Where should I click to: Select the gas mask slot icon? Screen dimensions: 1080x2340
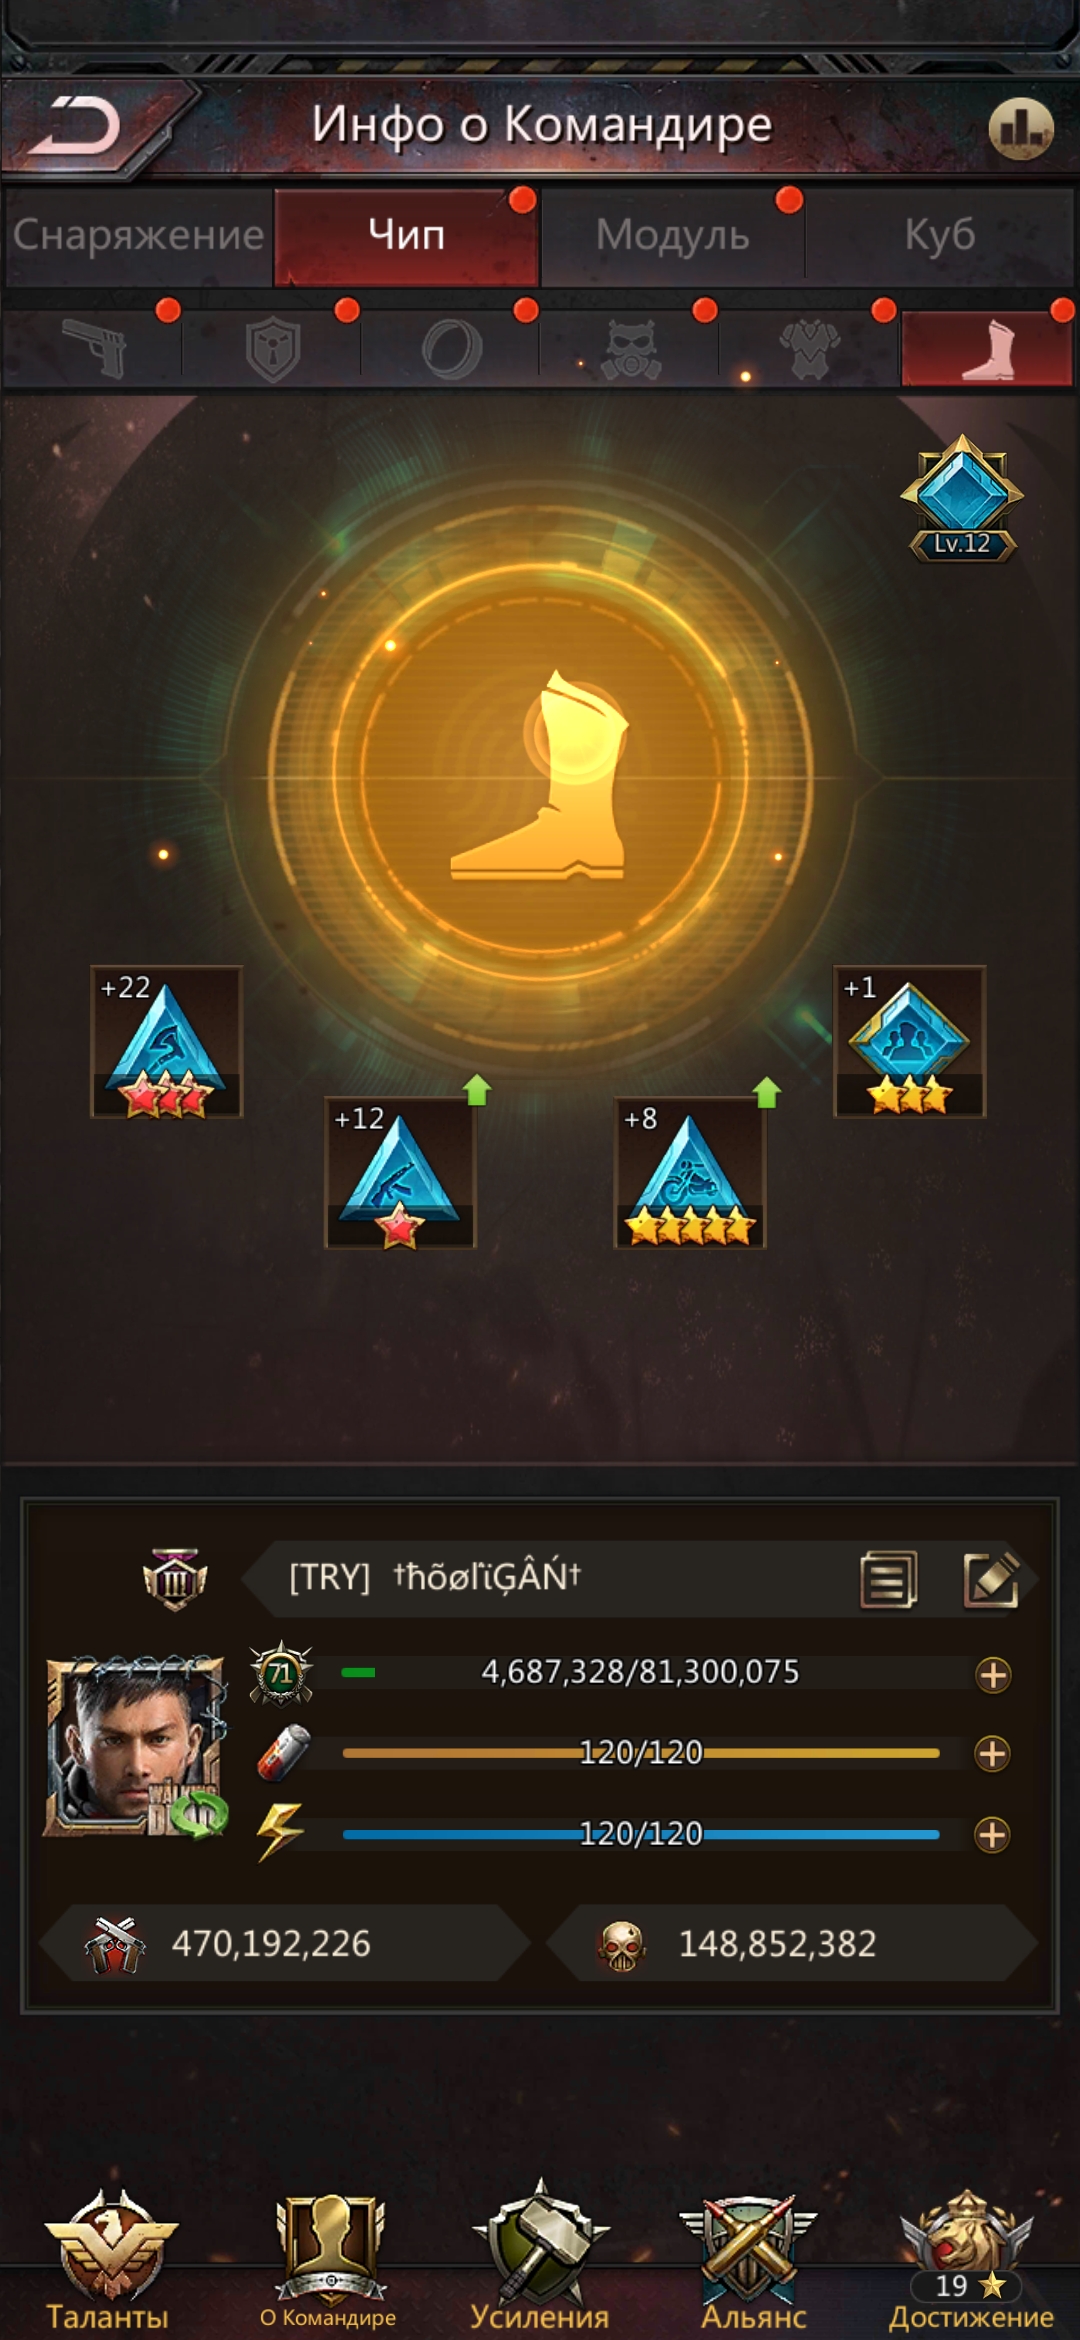(x=630, y=349)
